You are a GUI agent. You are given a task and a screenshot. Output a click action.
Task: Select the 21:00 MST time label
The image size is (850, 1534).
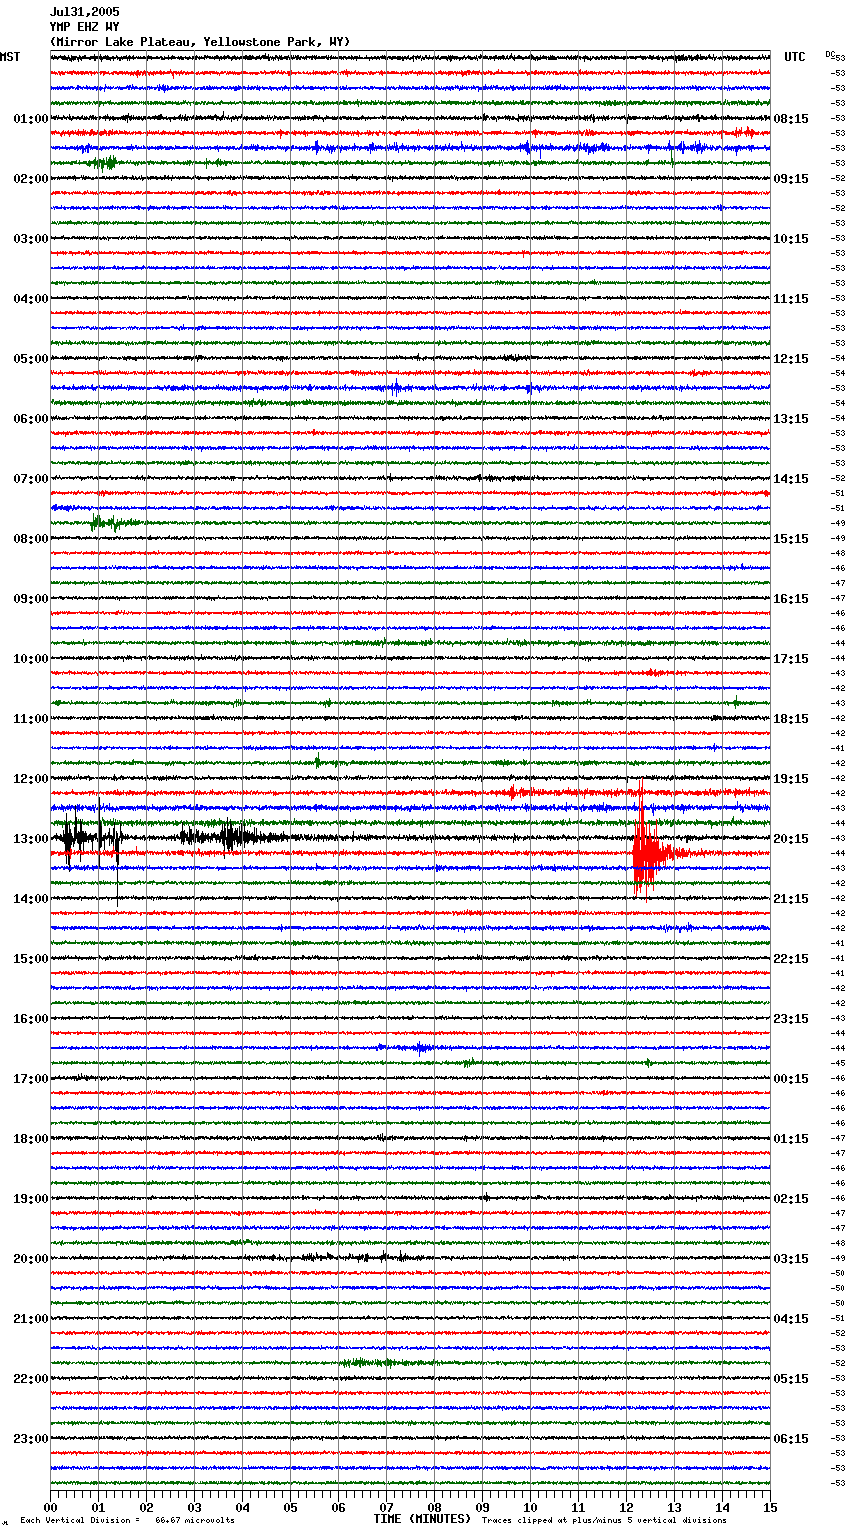pos(31,1319)
